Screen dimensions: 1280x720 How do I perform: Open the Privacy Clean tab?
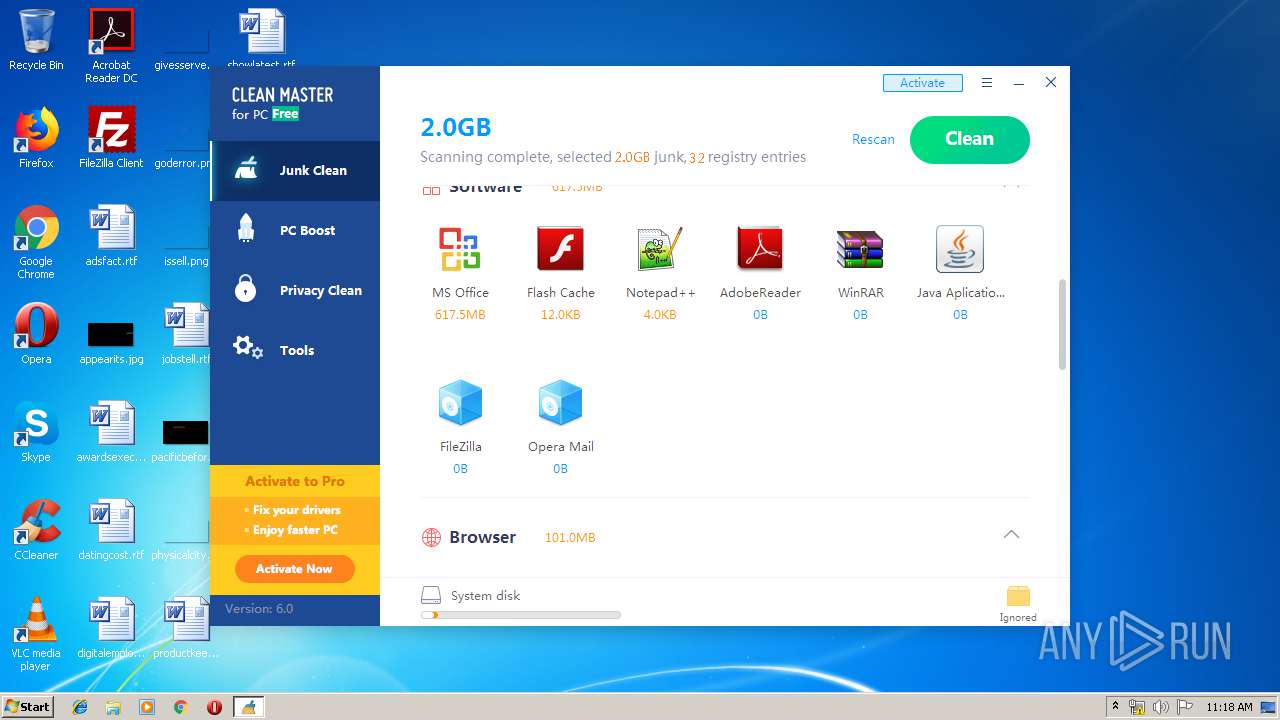(x=295, y=290)
